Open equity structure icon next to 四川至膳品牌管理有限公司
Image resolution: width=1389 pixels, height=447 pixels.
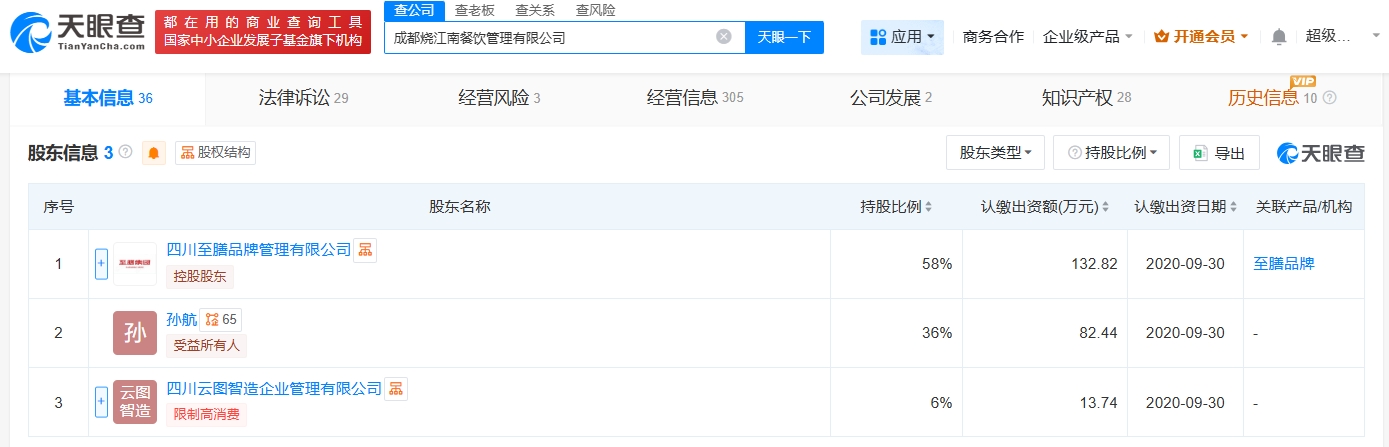366,250
